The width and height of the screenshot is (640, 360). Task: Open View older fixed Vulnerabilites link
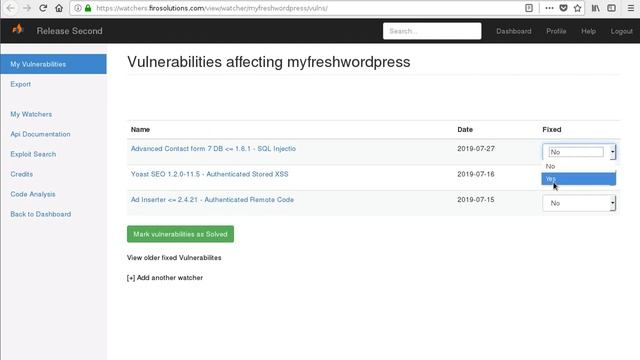tap(174, 258)
